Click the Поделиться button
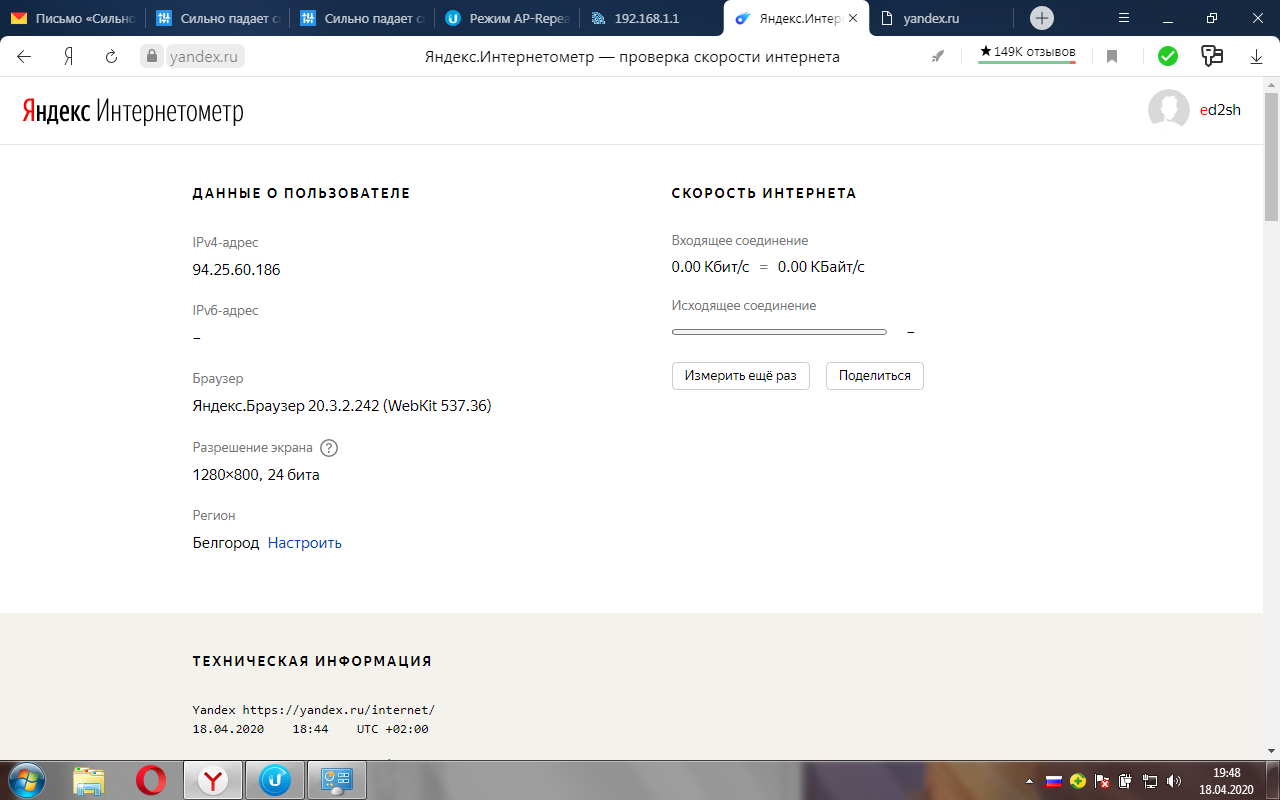 [x=875, y=376]
